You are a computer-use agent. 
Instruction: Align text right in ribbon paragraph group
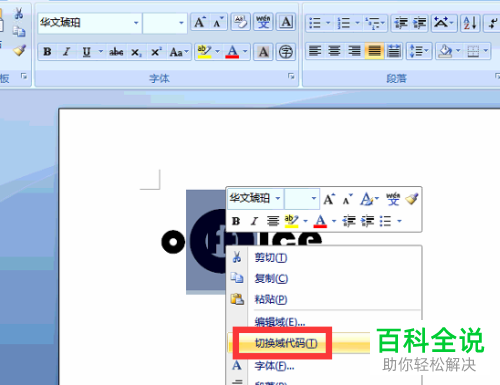point(354,51)
